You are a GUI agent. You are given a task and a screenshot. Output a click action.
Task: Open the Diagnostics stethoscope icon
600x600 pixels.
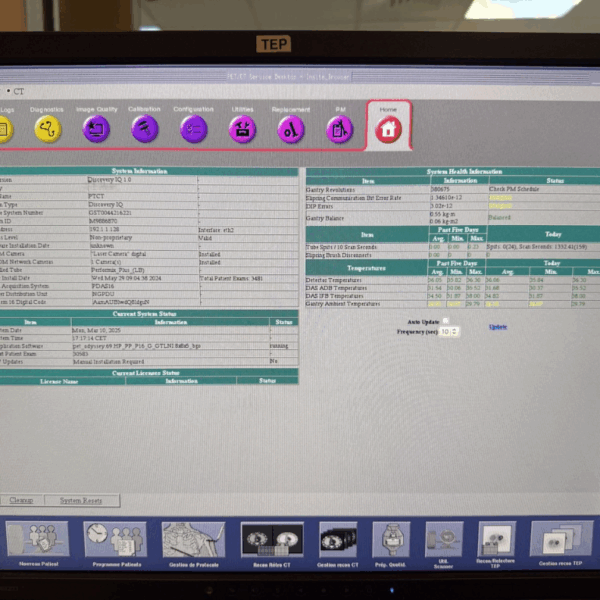(48, 129)
